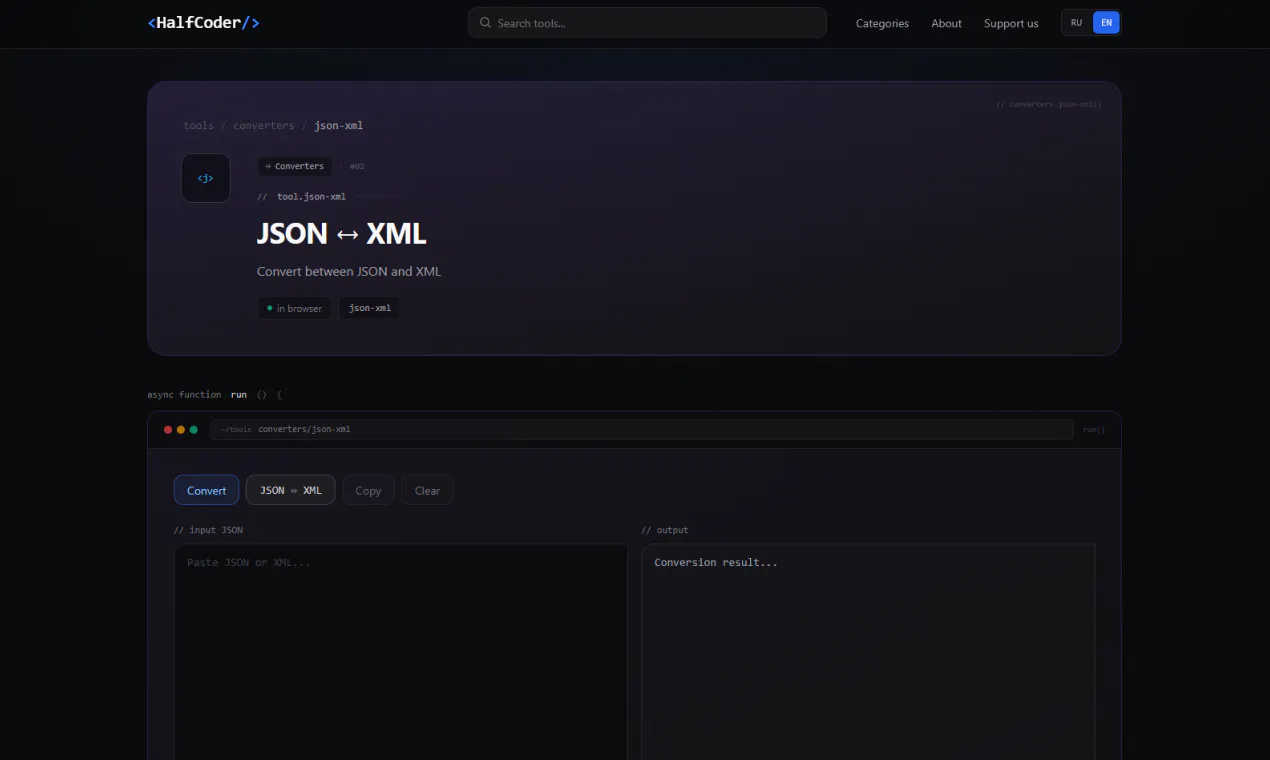
Task: Focus the Search tools field
Action: point(647,23)
